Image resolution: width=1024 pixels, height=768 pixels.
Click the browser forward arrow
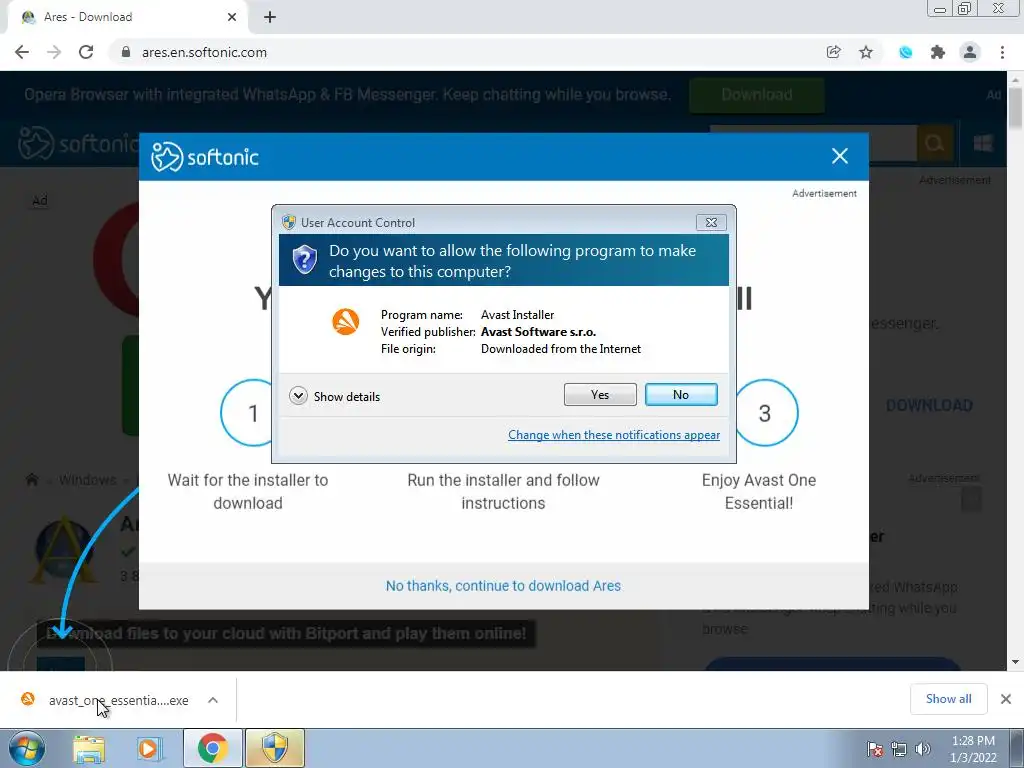[x=54, y=52]
